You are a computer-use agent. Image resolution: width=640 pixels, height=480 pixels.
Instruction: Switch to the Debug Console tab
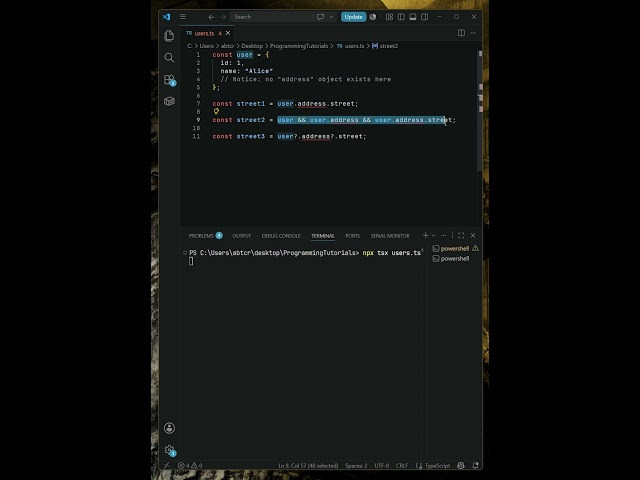[x=281, y=236]
